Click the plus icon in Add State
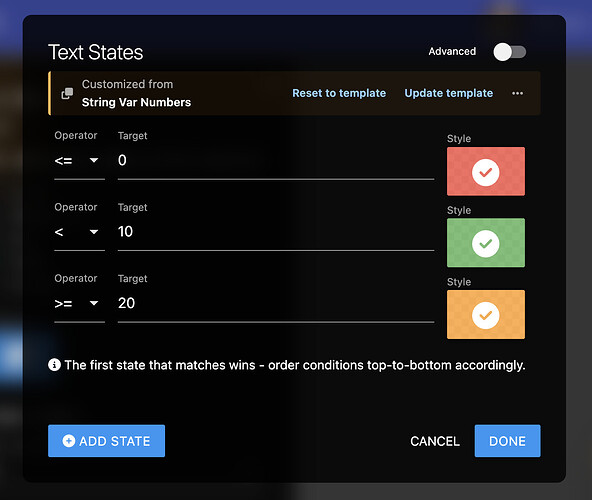 (x=69, y=441)
